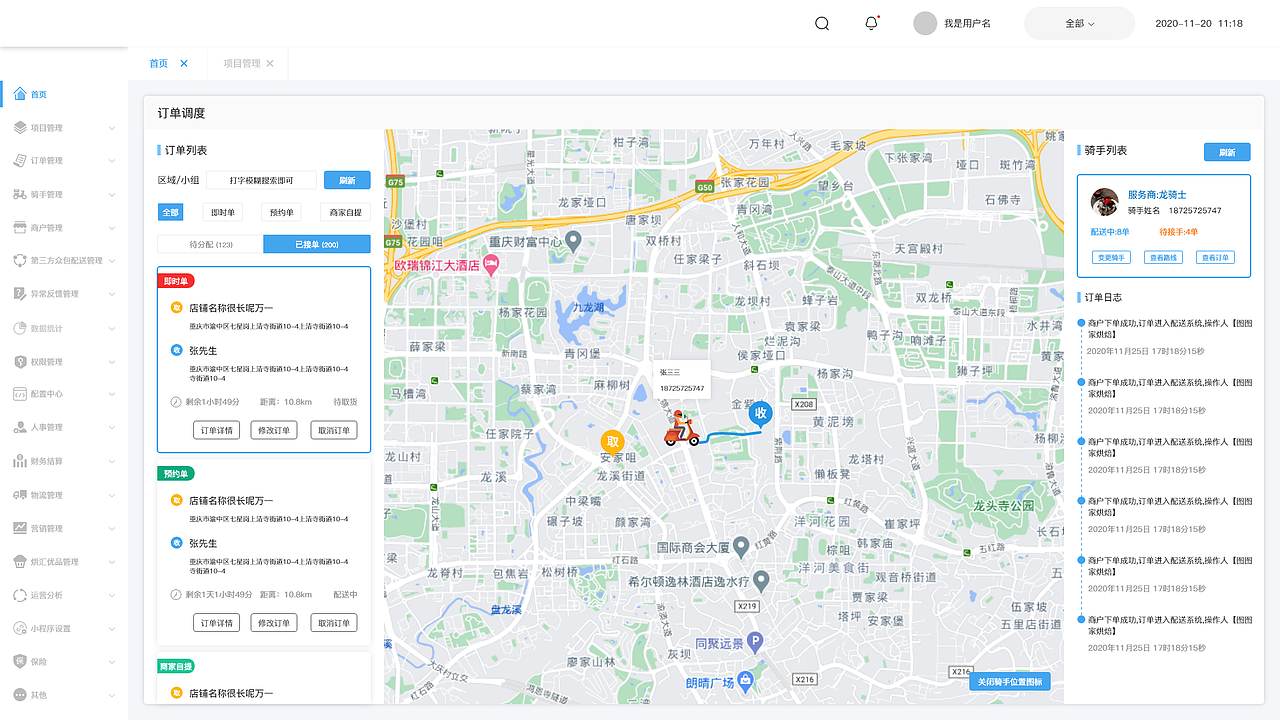
Task: Filter orders by 即时单
Action: tap(222, 212)
